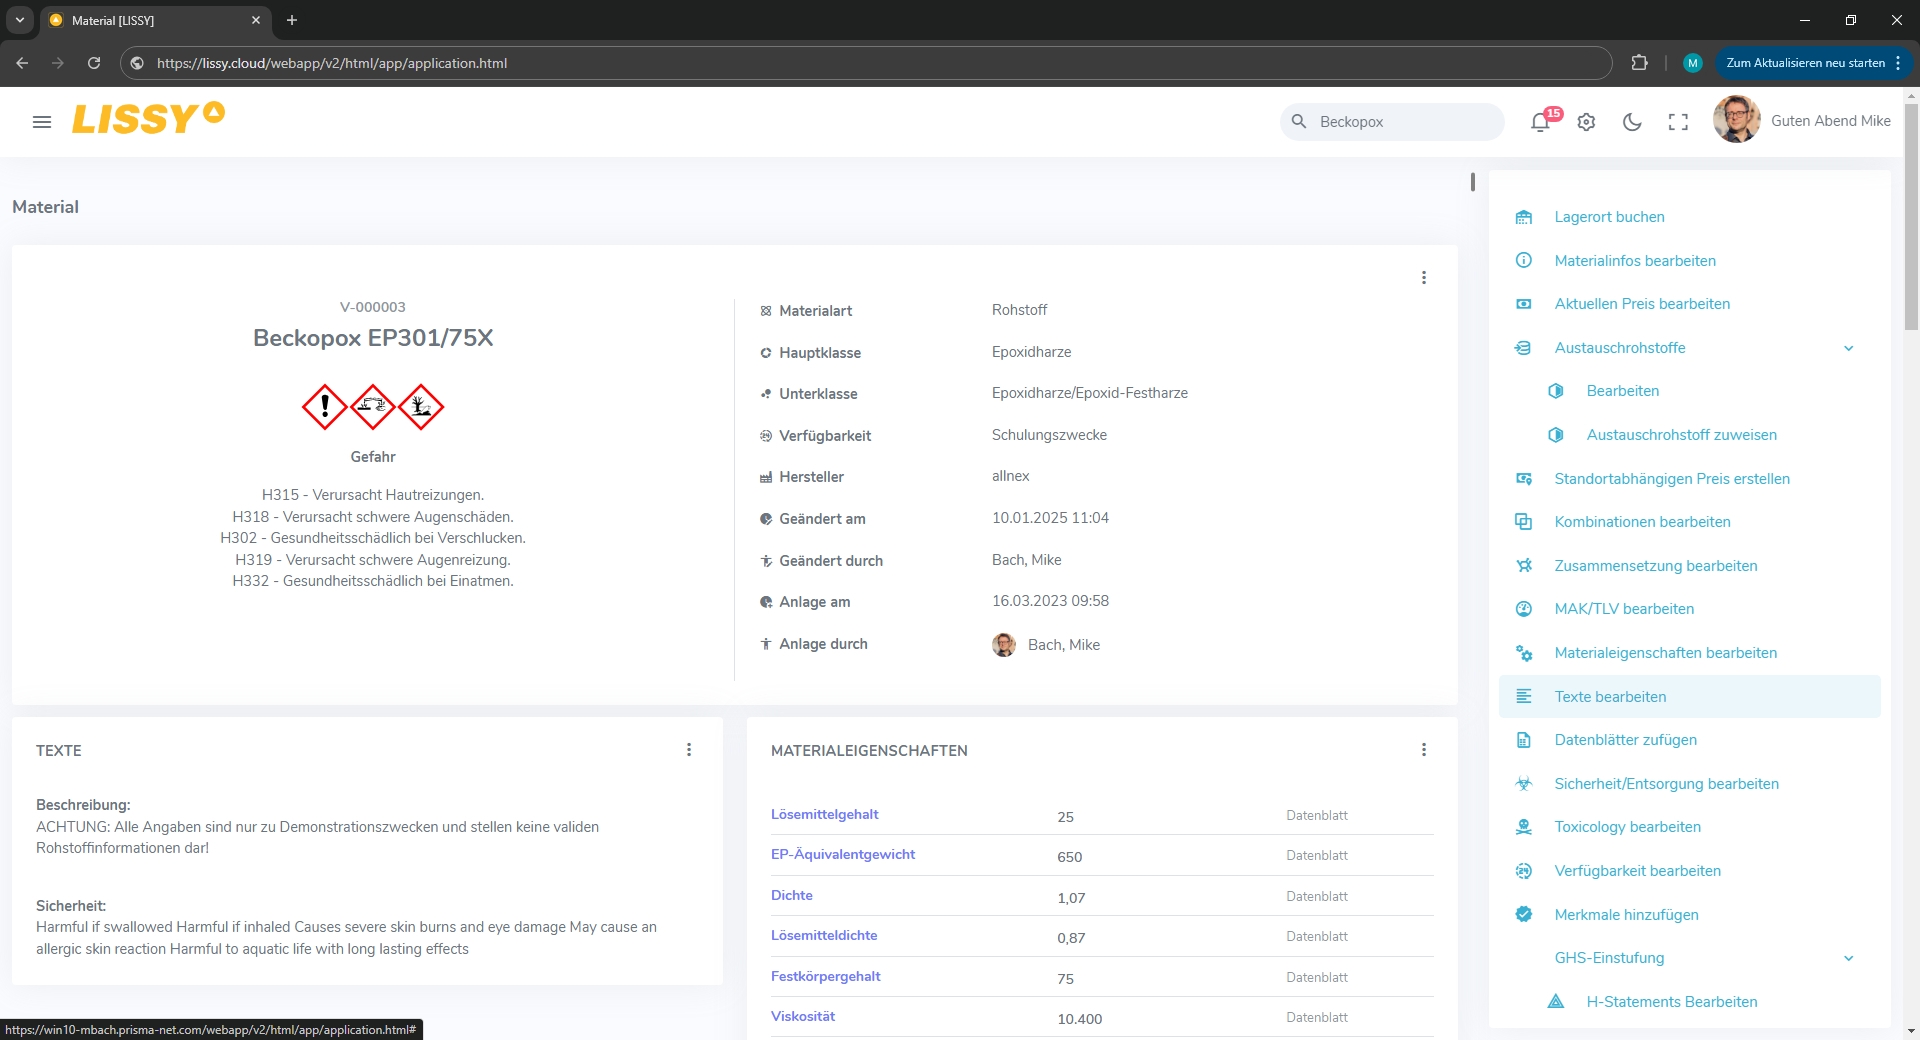Open a new browser tab
The height and width of the screenshot is (1040, 1920).
pyautogui.click(x=292, y=20)
